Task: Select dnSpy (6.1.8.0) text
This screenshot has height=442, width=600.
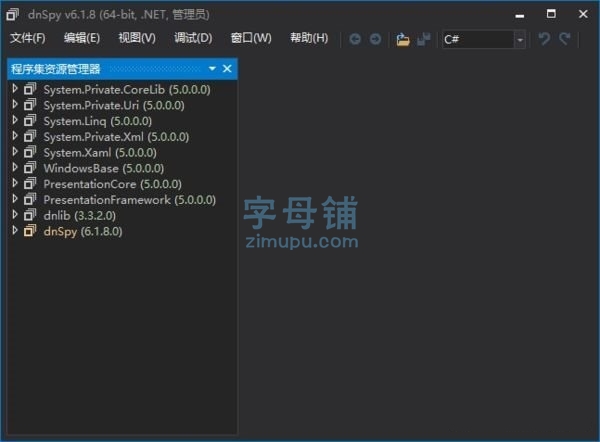Action: [x=83, y=232]
